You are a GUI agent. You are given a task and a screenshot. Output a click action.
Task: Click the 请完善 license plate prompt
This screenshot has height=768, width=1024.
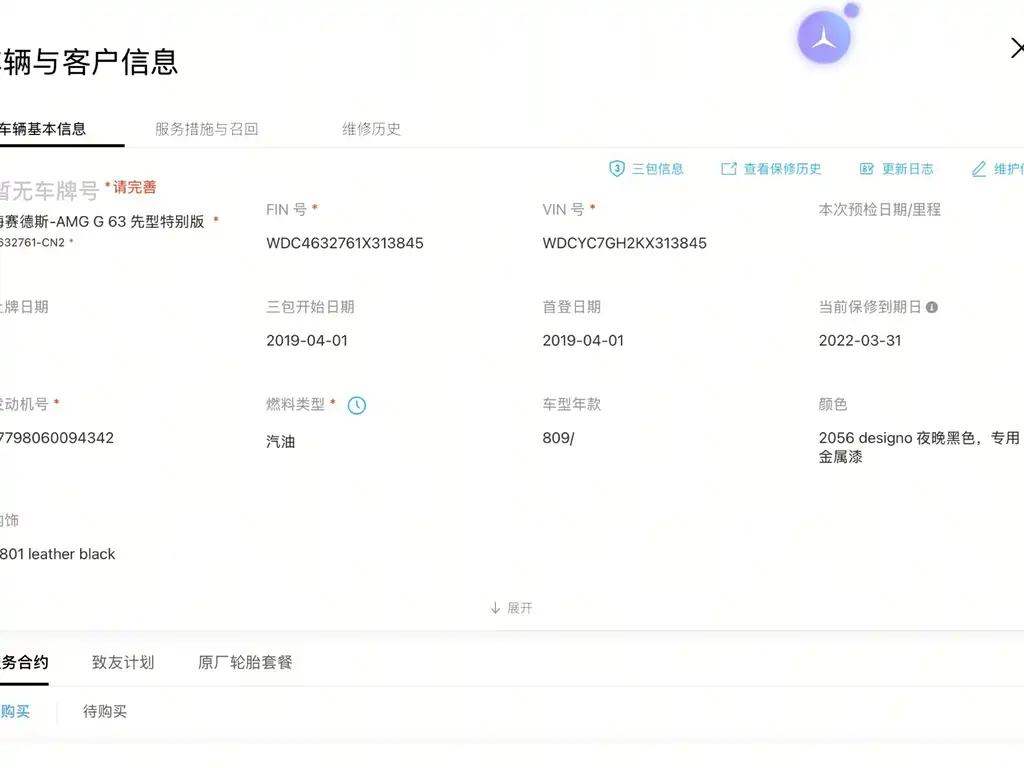tap(133, 187)
